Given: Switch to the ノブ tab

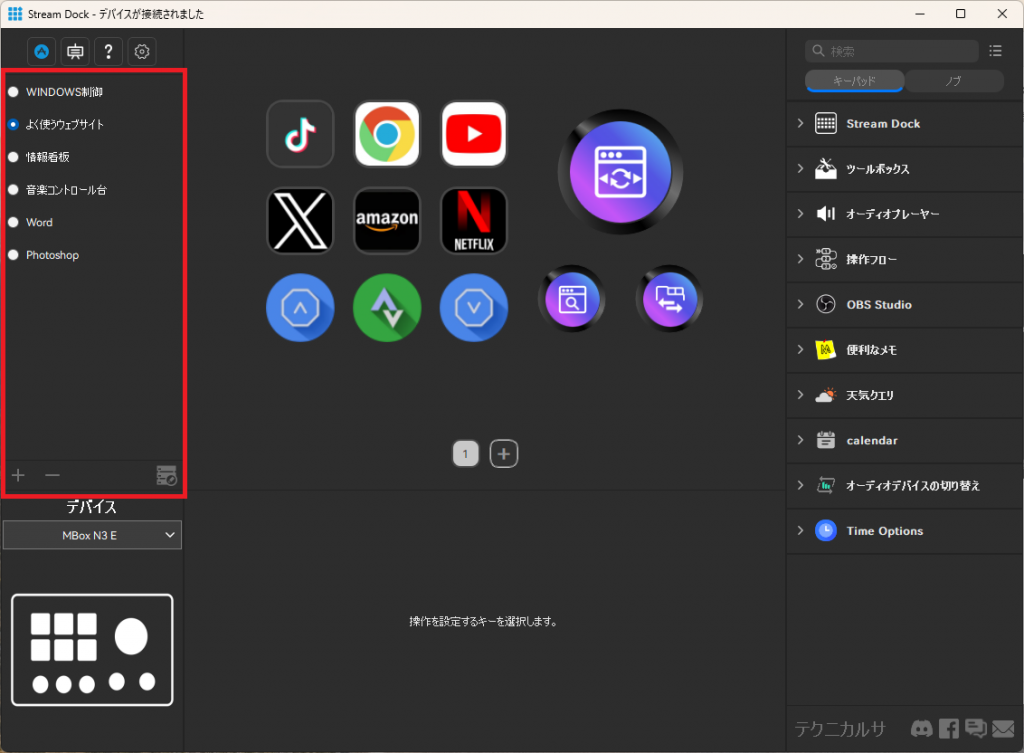Looking at the screenshot, I should pos(954,81).
